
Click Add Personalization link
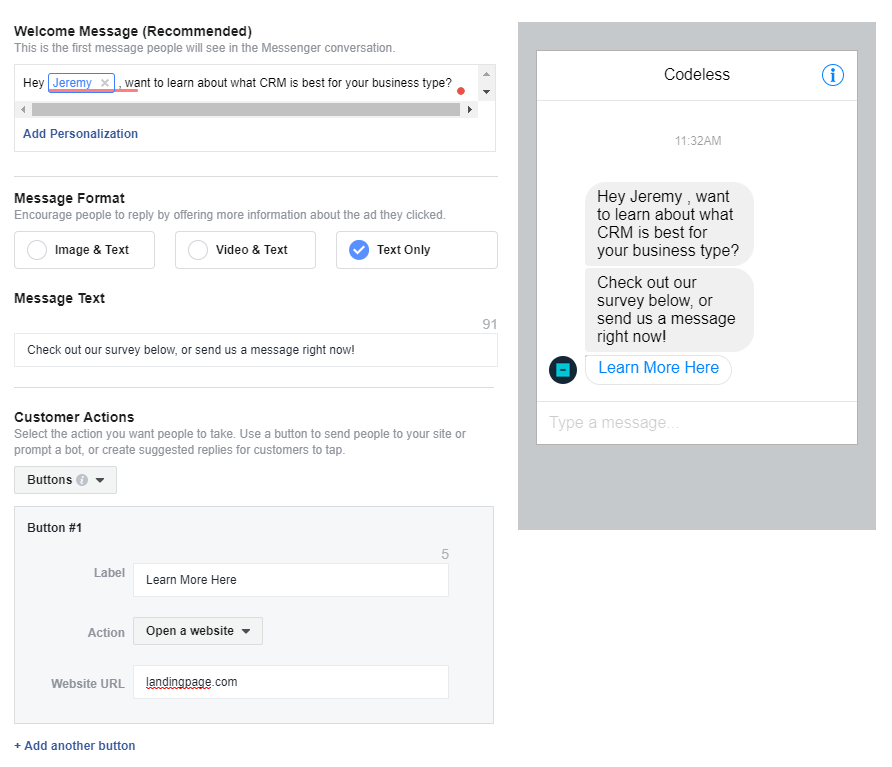(x=80, y=134)
